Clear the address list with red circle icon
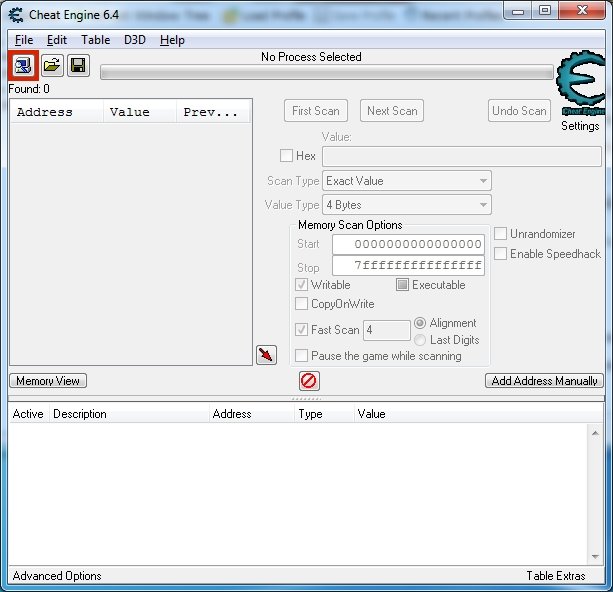 coord(309,381)
